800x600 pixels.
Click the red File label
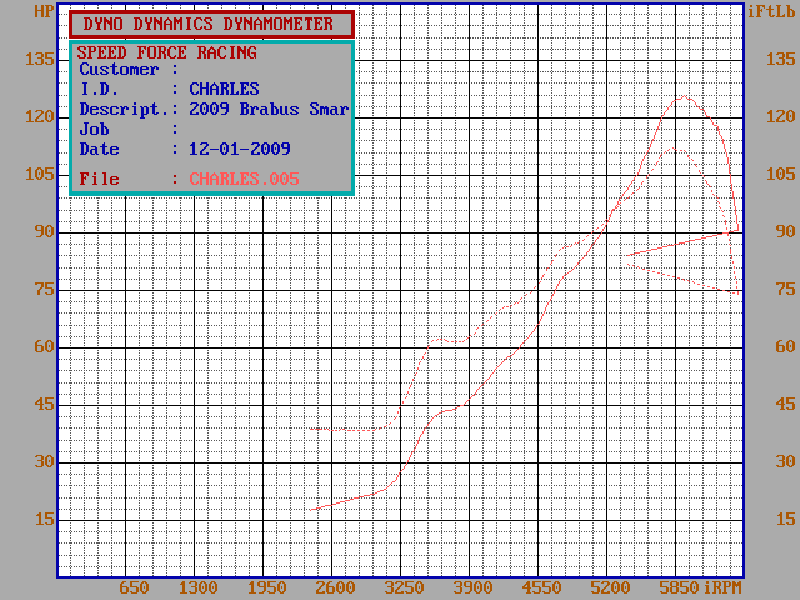99,179
